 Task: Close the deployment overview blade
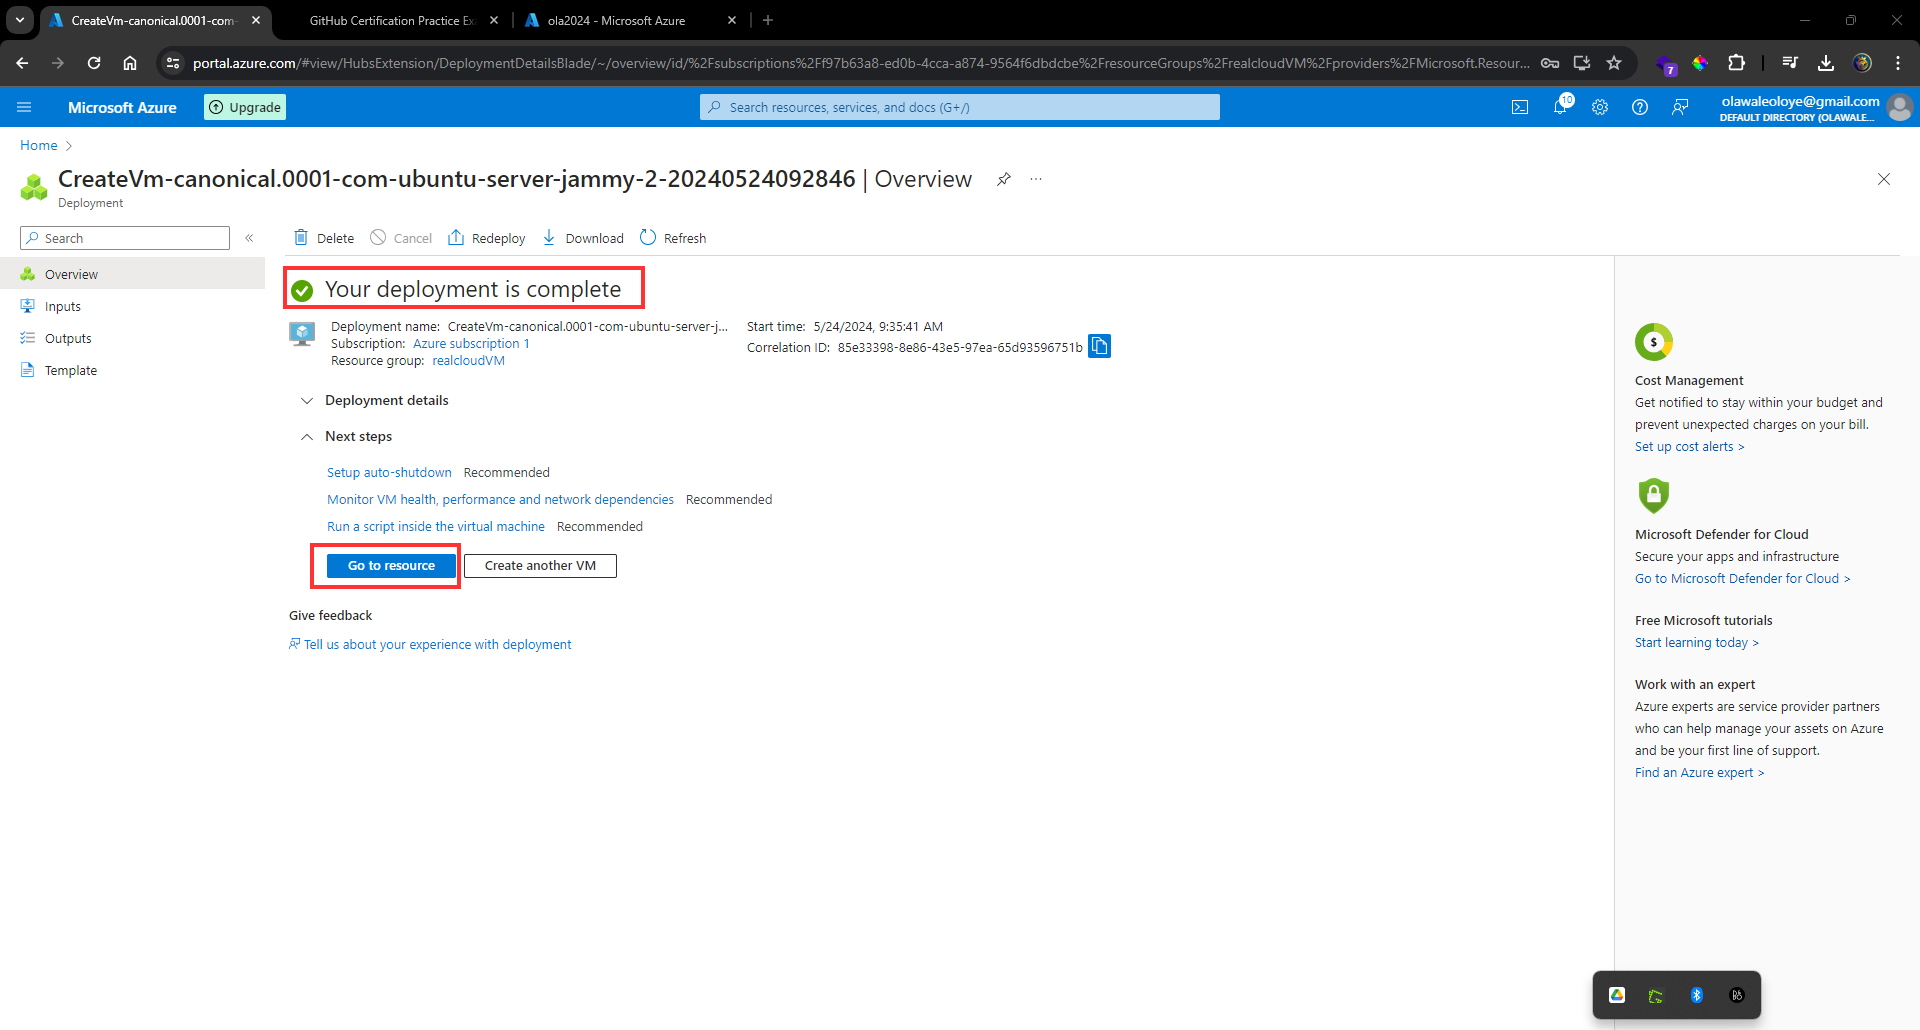(x=1884, y=179)
